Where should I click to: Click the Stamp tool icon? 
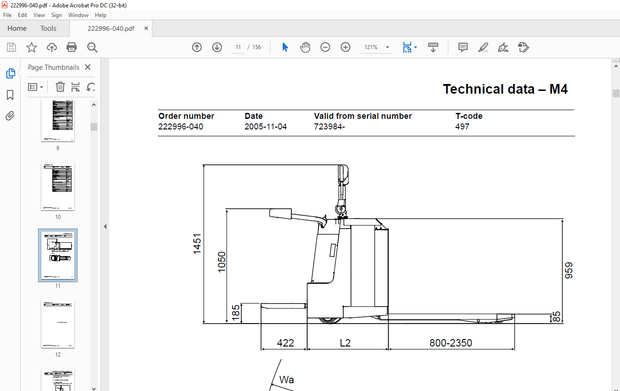click(523, 47)
